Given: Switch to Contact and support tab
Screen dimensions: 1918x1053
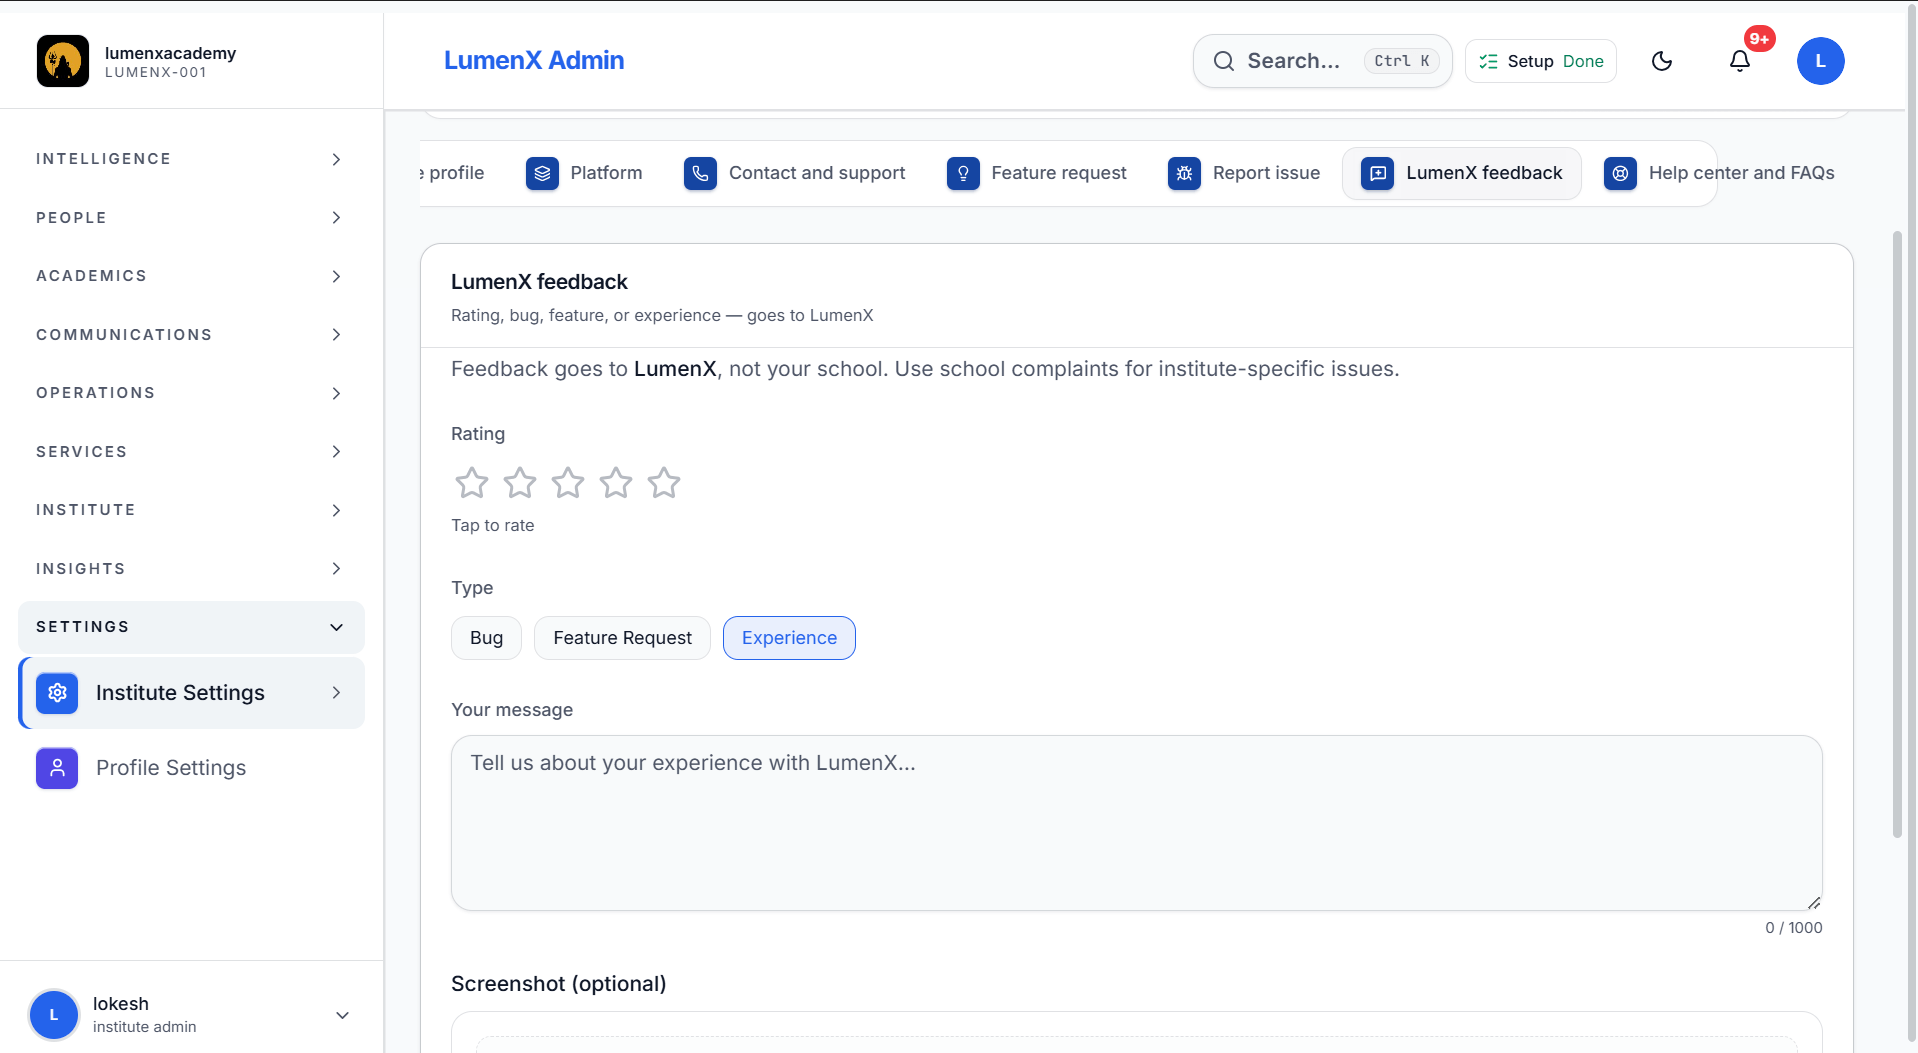Looking at the screenshot, I should (794, 173).
